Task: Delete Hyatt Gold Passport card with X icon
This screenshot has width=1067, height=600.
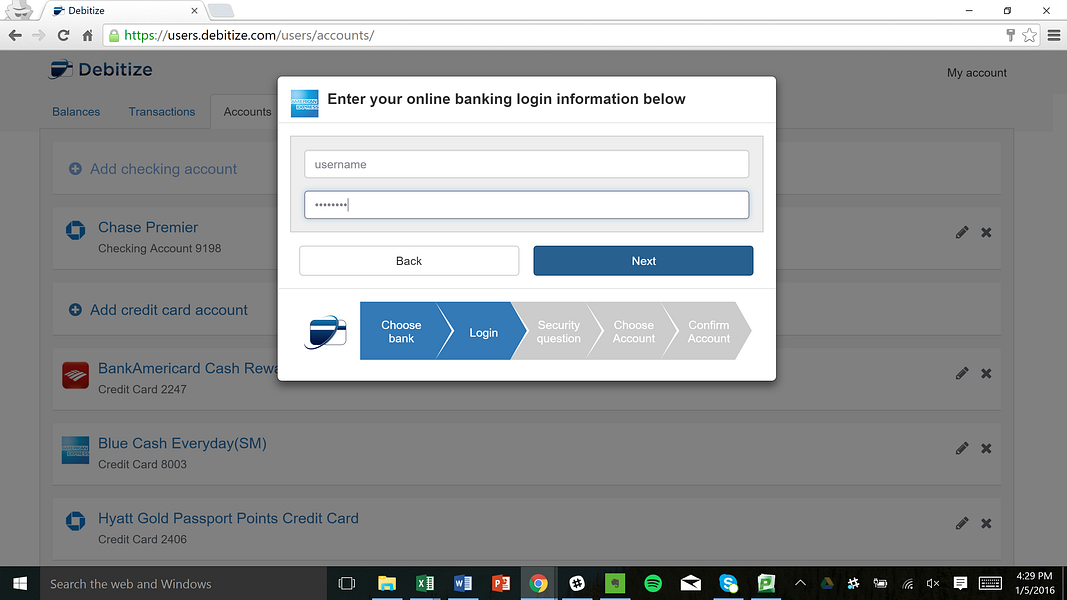Action: tap(986, 523)
